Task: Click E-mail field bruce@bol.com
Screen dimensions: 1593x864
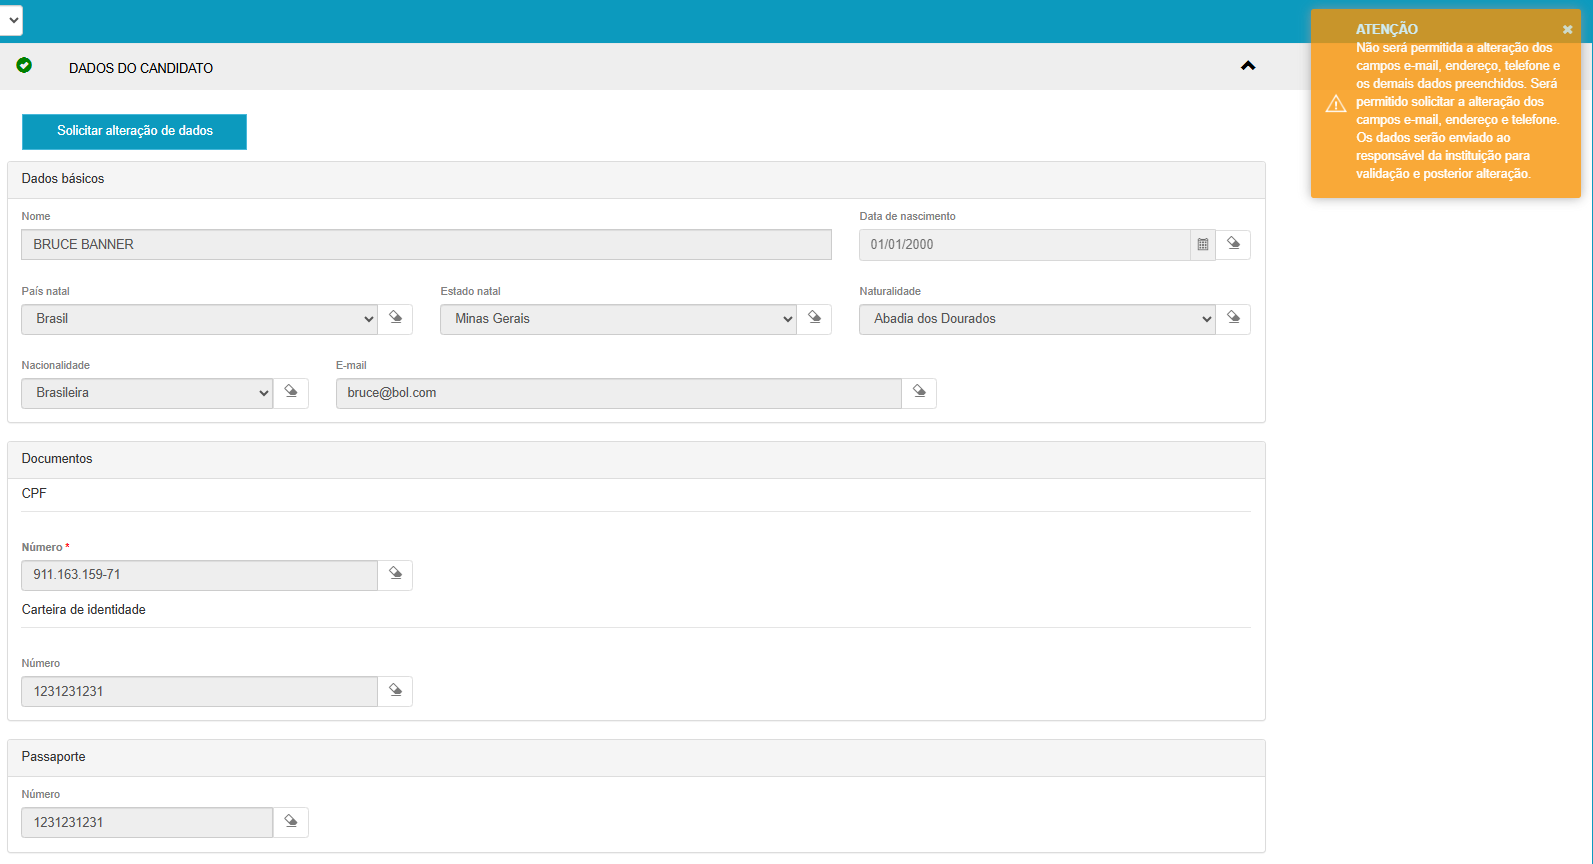Action: tap(619, 393)
